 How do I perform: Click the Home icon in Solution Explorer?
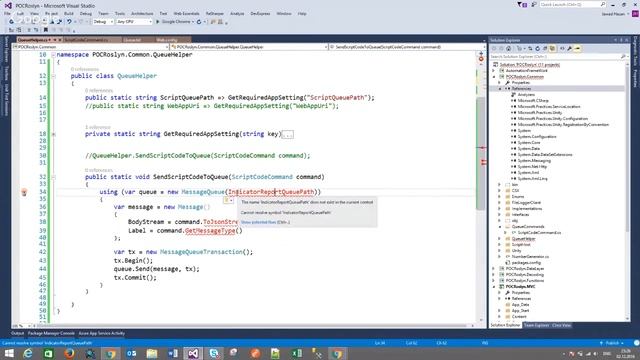pos(509,49)
